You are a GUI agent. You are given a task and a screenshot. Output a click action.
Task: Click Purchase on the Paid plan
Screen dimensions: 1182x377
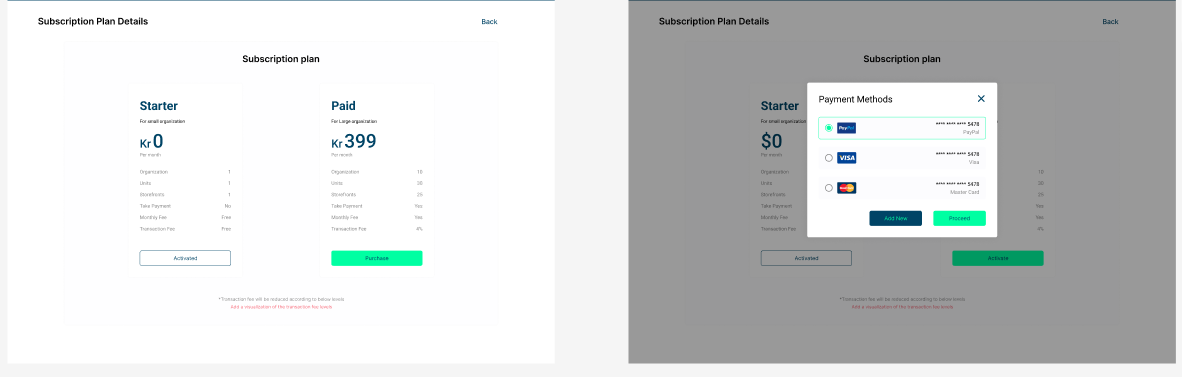tap(377, 258)
